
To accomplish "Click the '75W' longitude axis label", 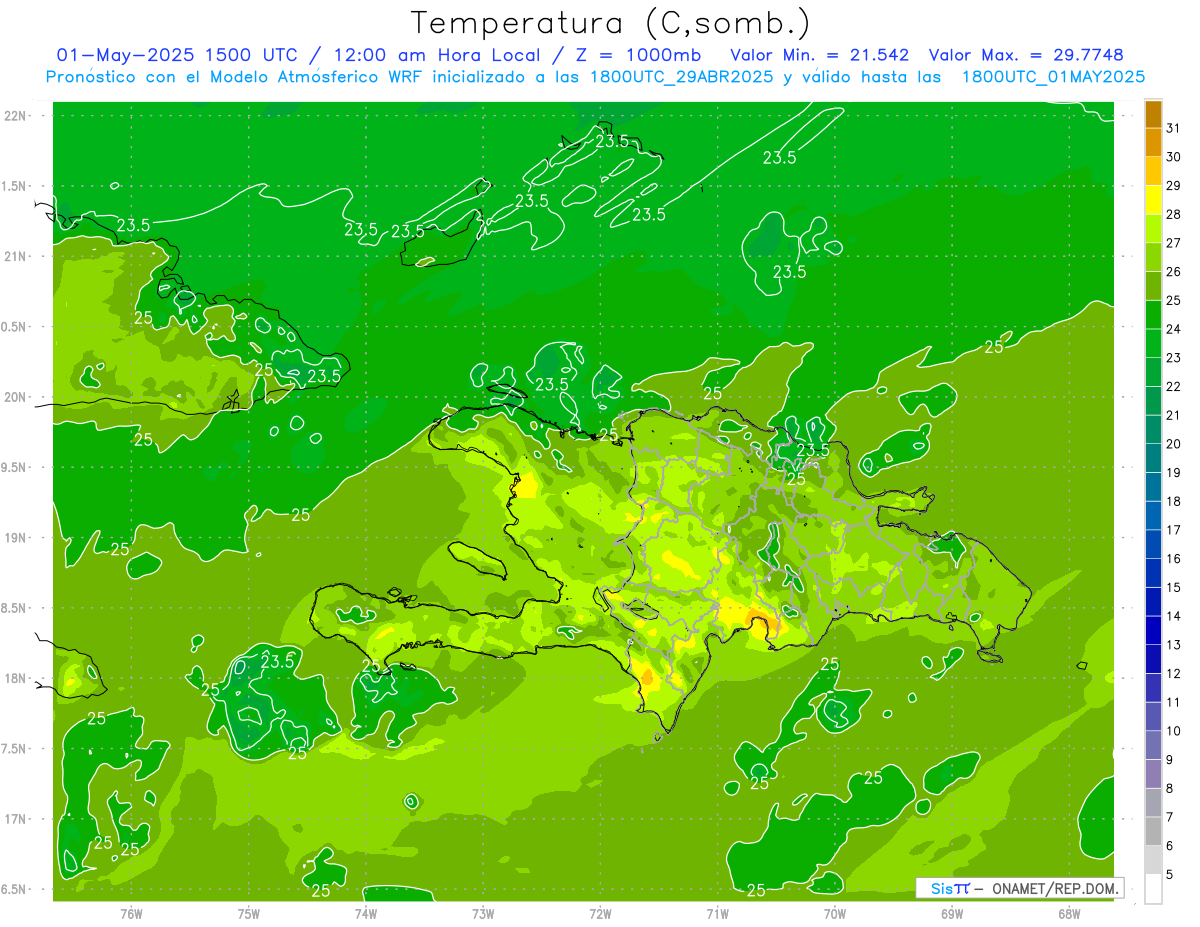I will pyautogui.click(x=249, y=914).
